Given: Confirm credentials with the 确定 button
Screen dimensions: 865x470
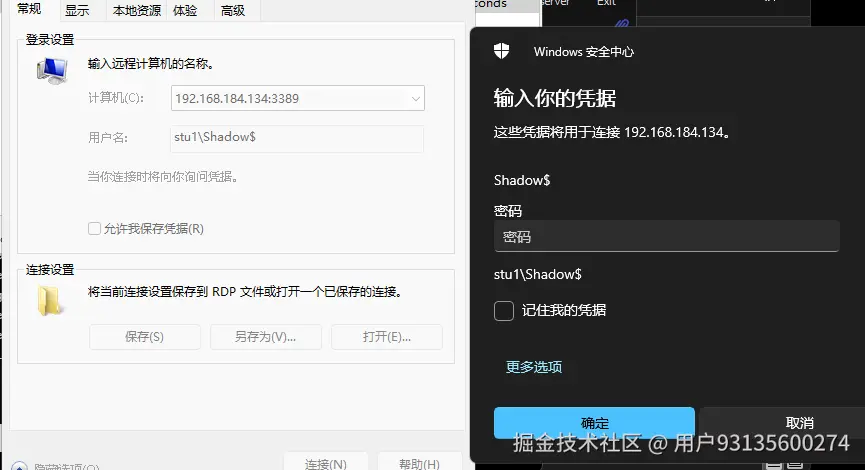Looking at the screenshot, I should pyautogui.click(x=594, y=423).
